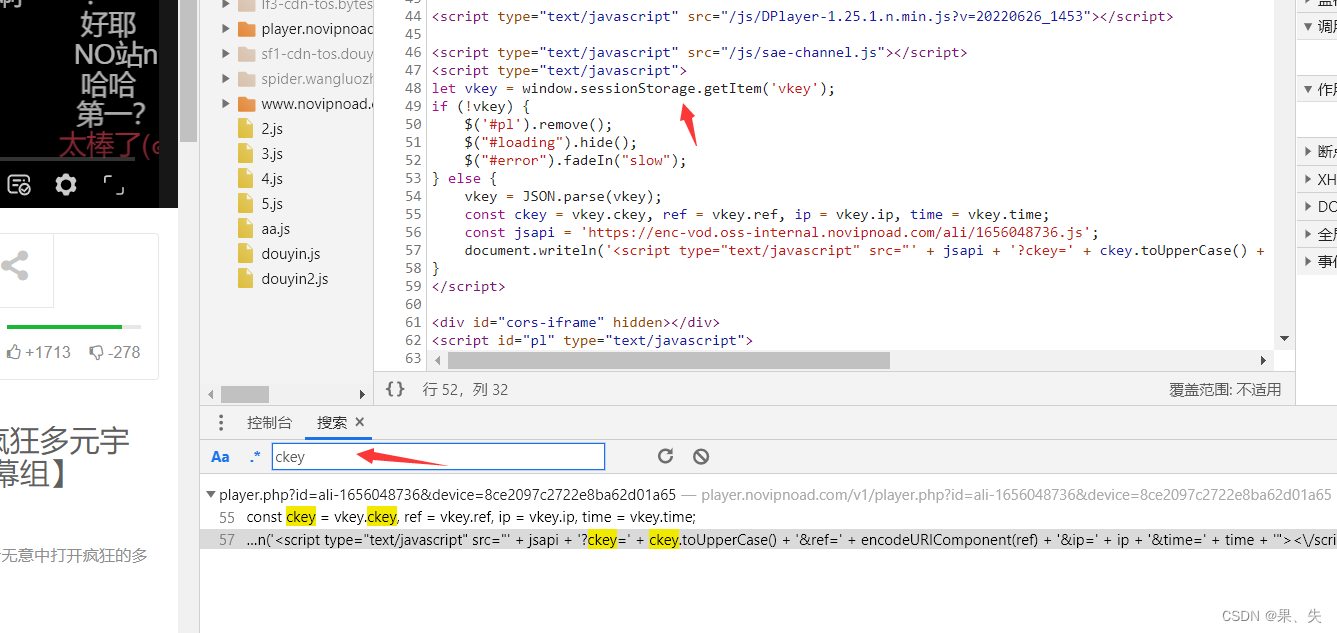Image resolution: width=1337 pixels, height=633 pixels.
Task: Open the 3.js file
Action: pyautogui.click(x=272, y=154)
